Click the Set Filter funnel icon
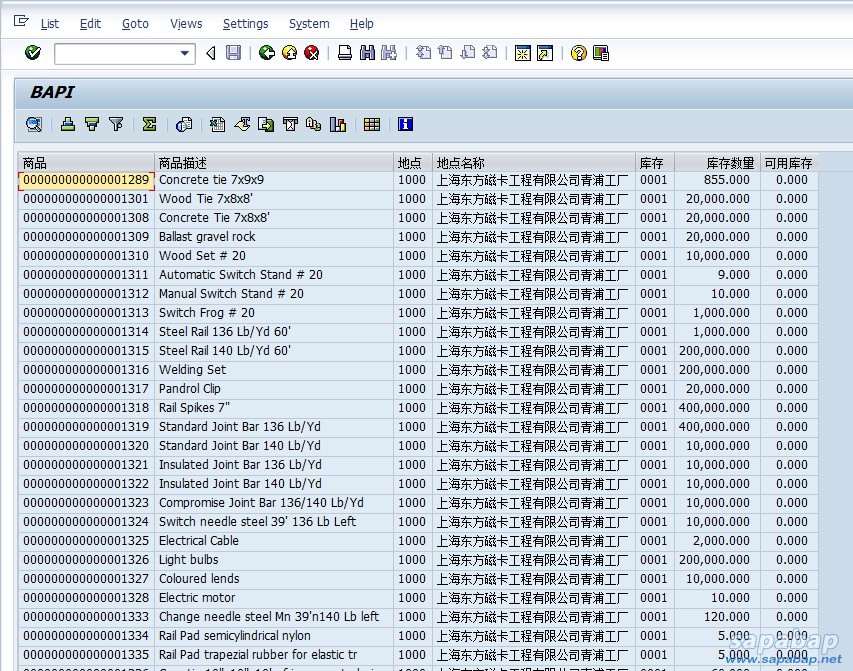This screenshot has height=671, width=853. click(x=116, y=124)
